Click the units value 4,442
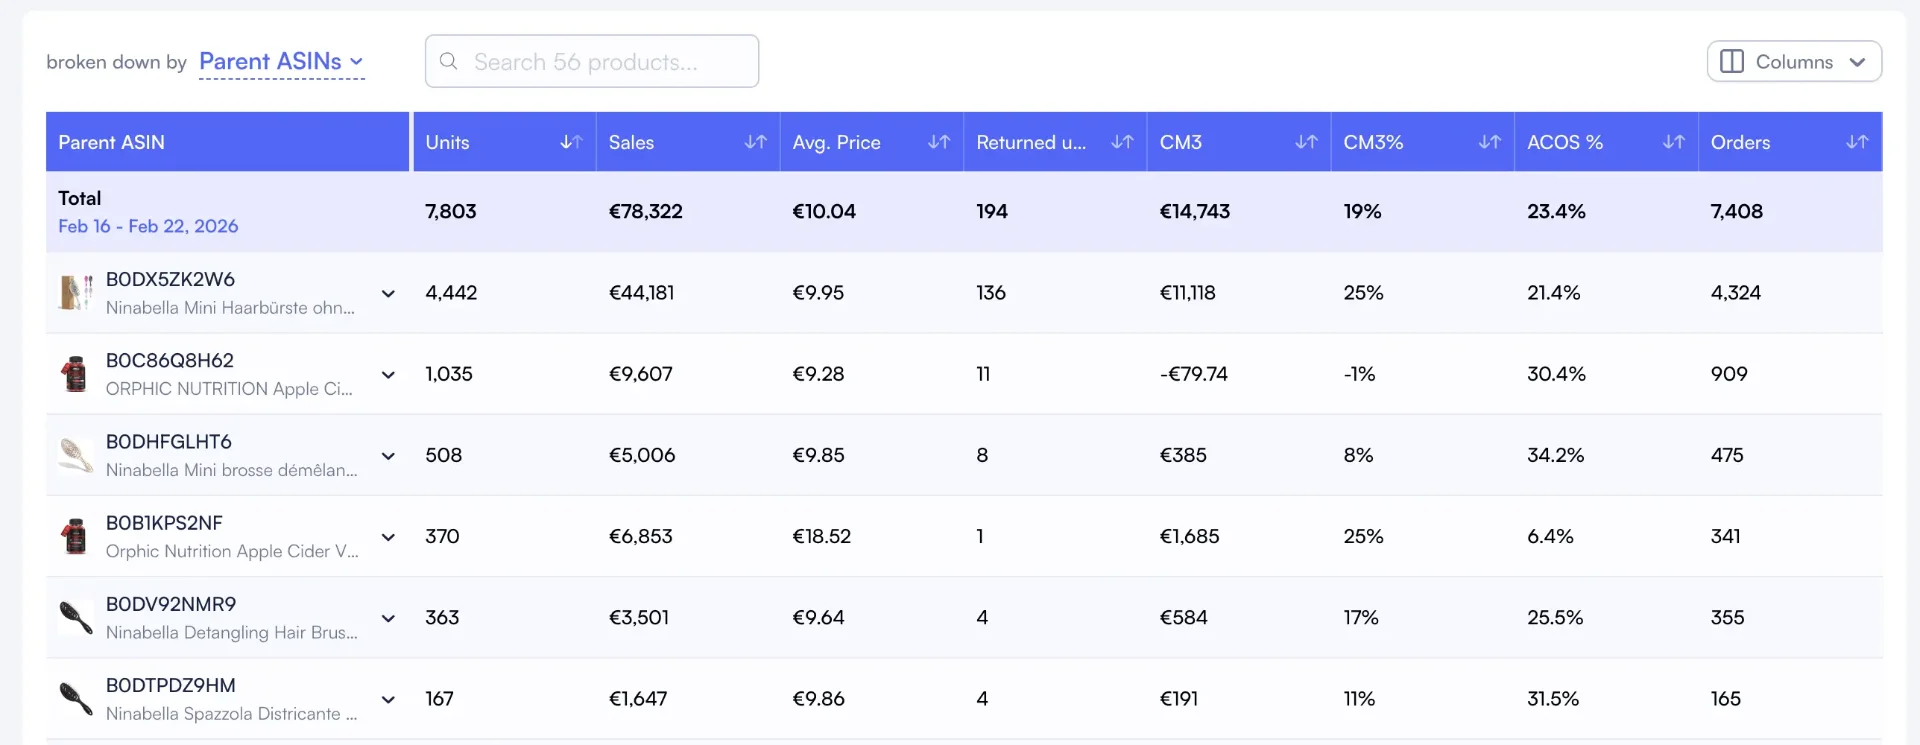The image size is (1920, 745). pyautogui.click(x=451, y=293)
